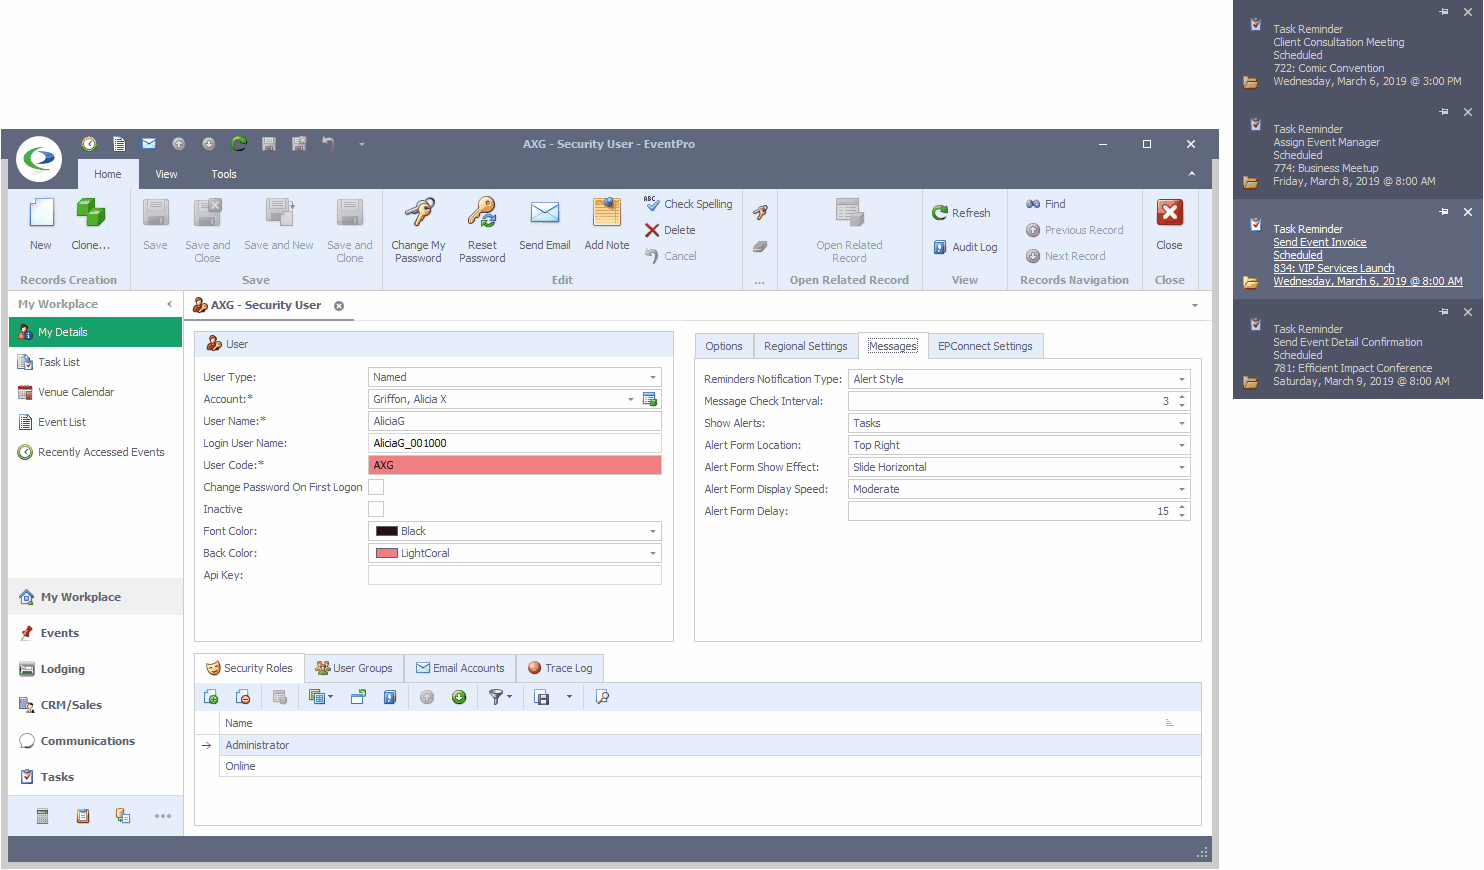This screenshot has width=1484, height=870.
Task: Collapse the My Workplace navigation panel
Action: click(169, 304)
